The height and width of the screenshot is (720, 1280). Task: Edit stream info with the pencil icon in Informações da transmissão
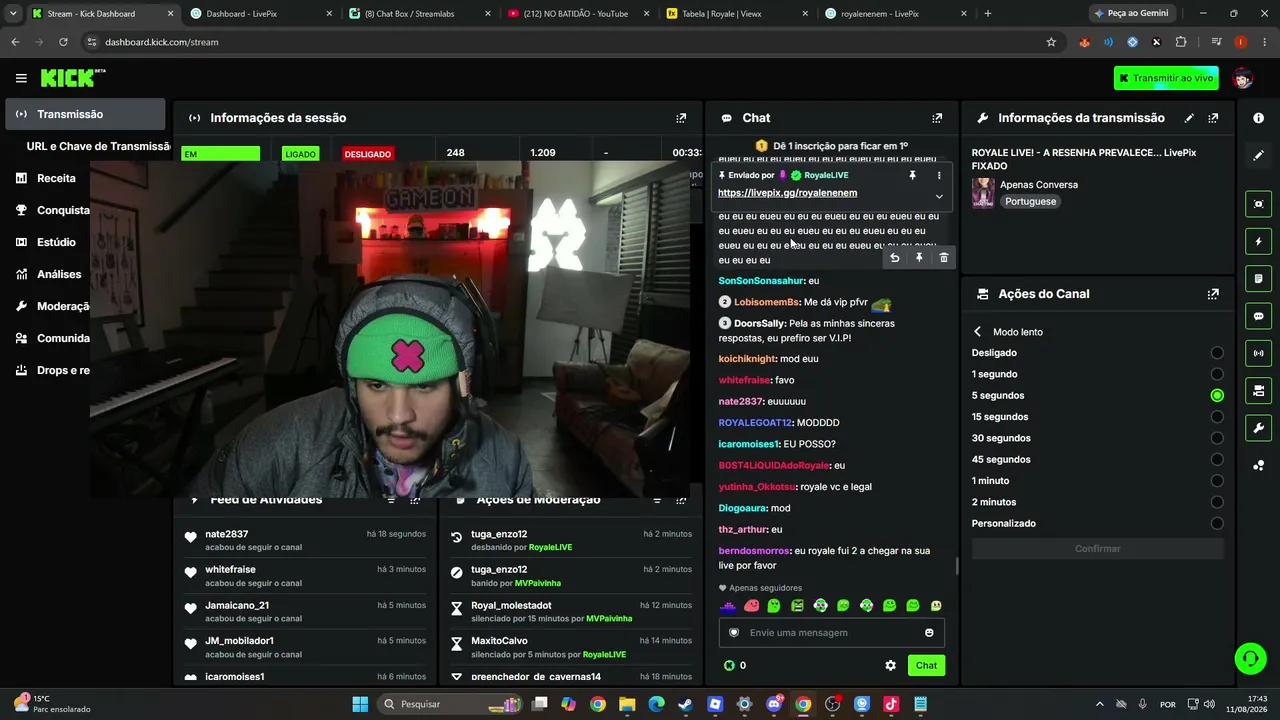(x=1189, y=118)
